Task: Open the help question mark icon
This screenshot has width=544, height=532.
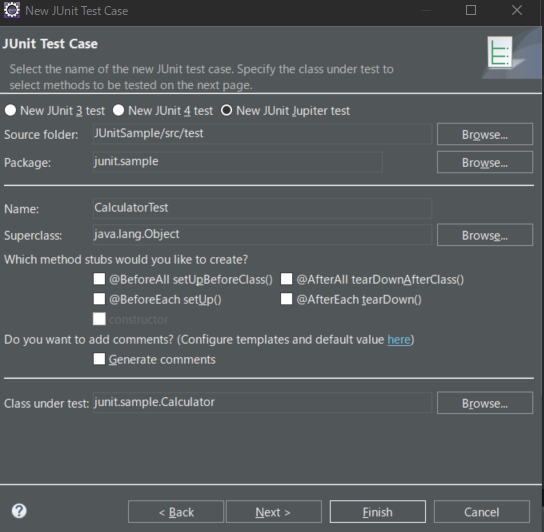Action: 19,511
